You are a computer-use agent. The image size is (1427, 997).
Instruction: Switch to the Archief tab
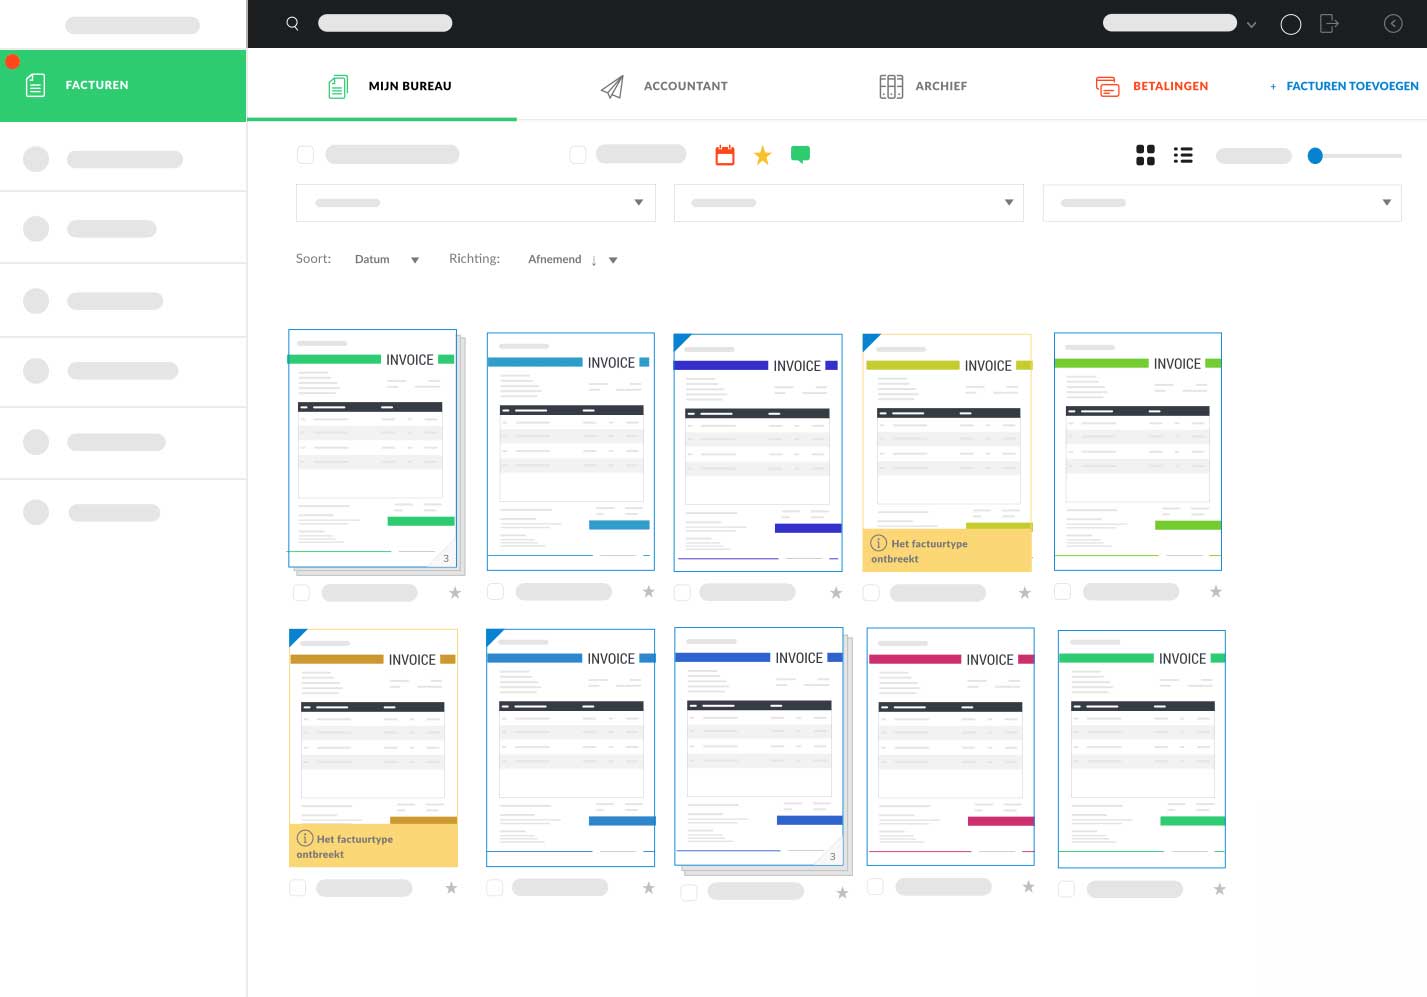[x=923, y=86]
